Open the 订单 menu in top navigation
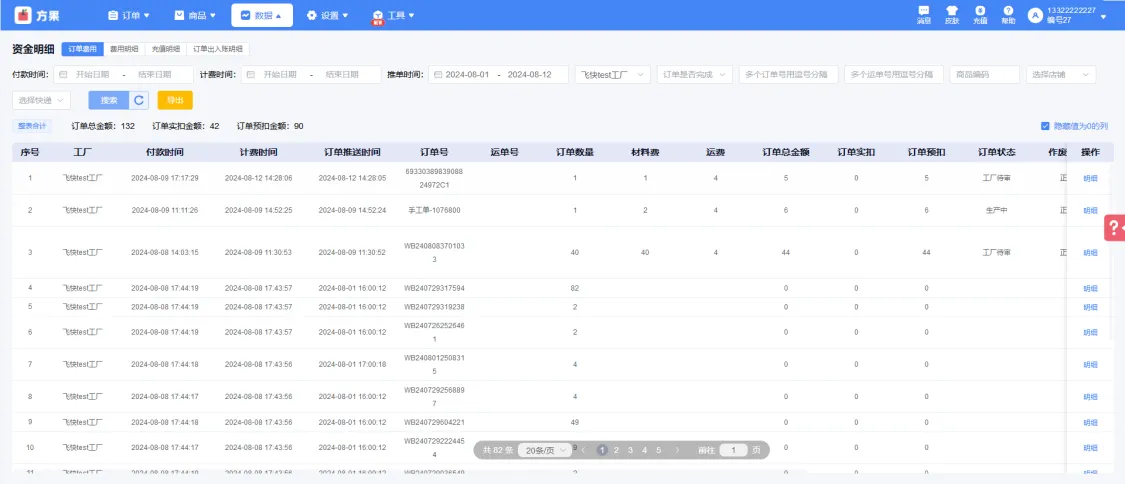 (x=128, y=15)
